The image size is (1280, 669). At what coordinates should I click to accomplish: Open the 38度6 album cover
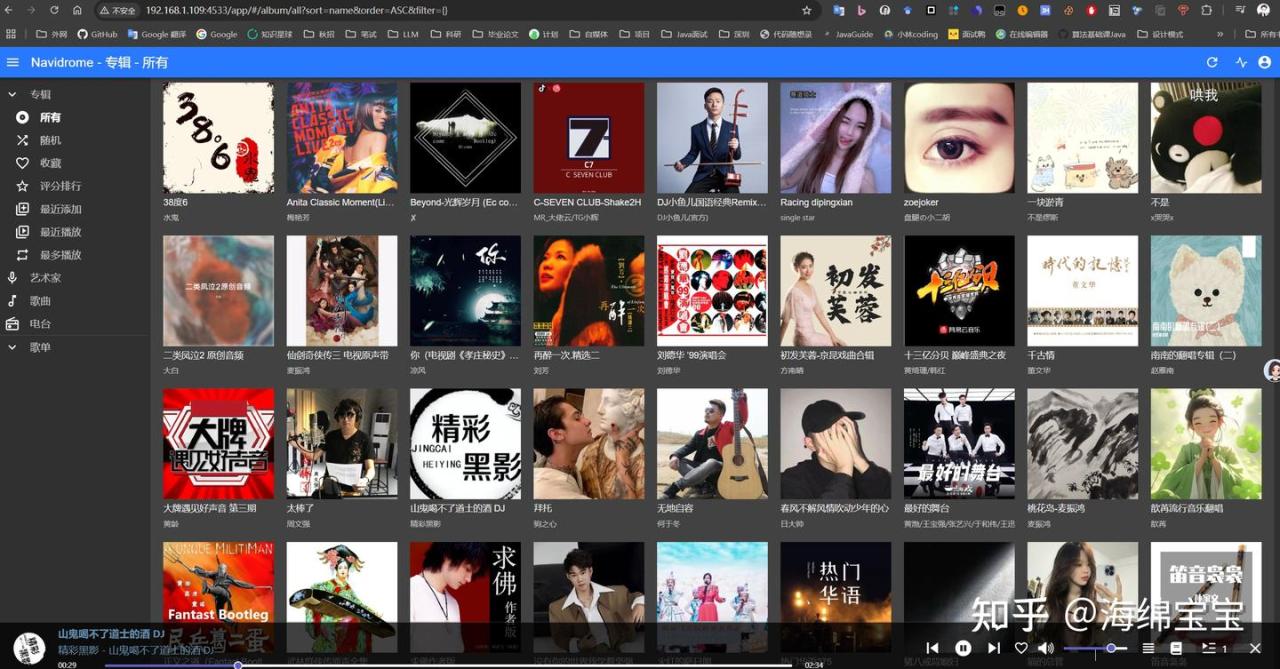218,138
